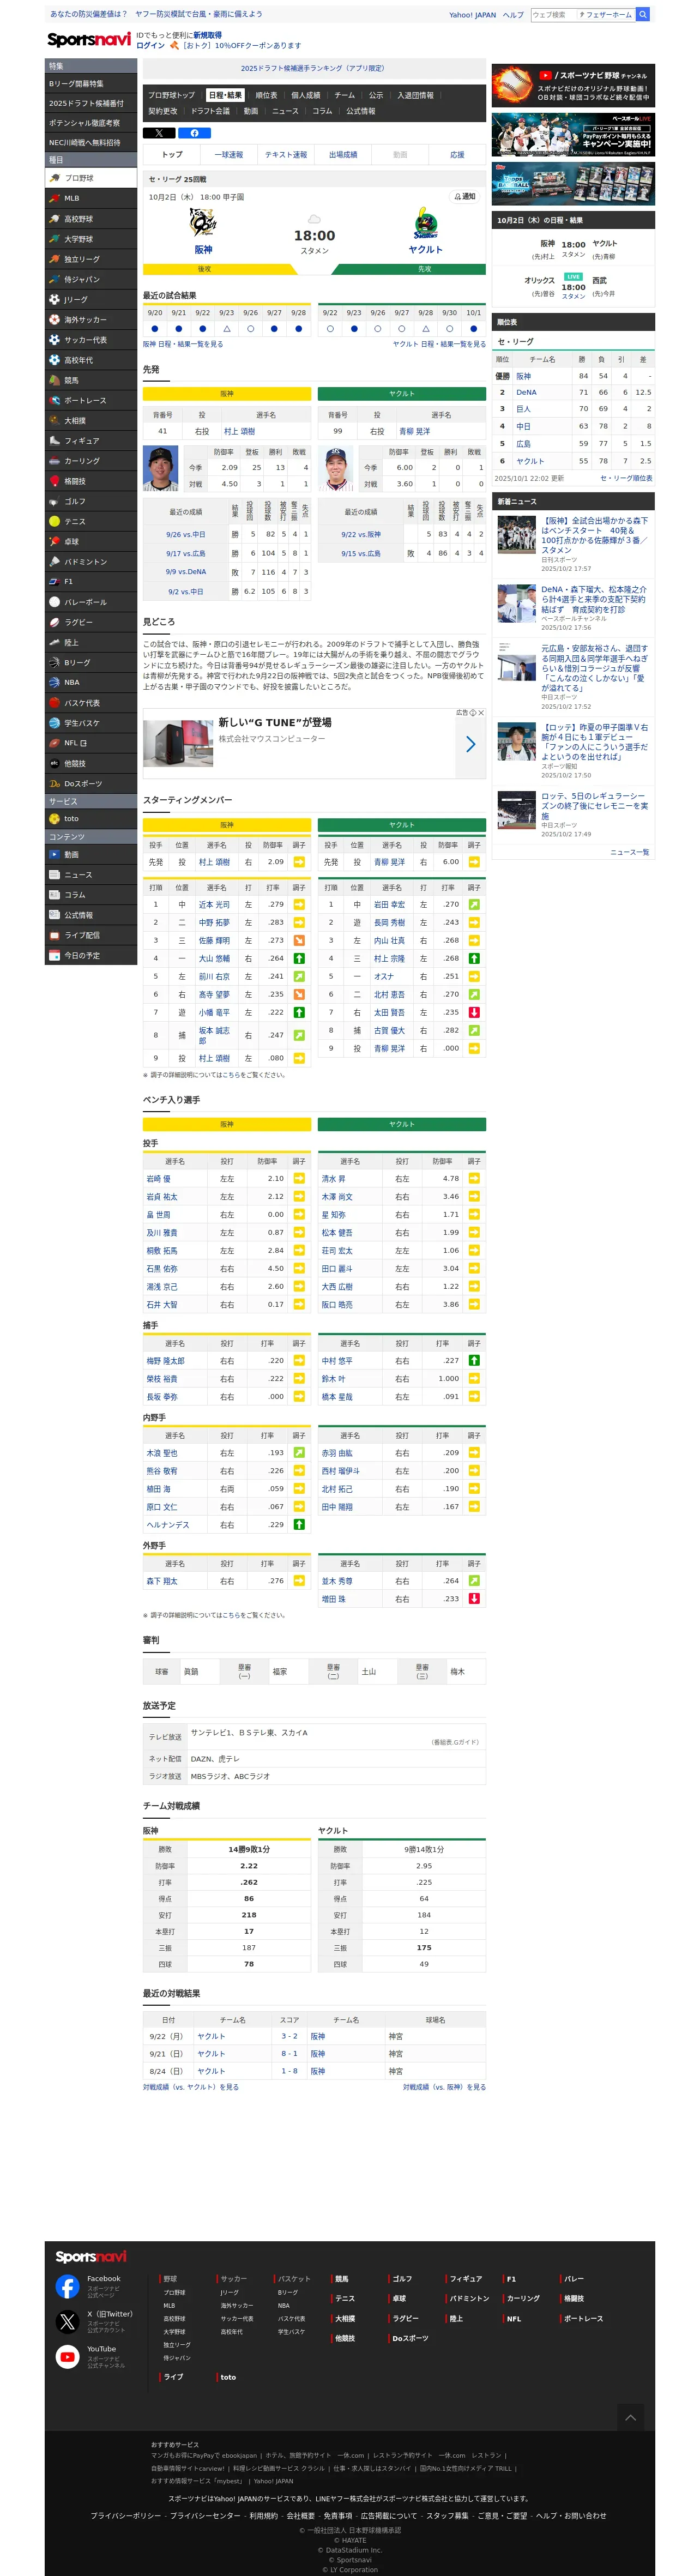Viewport: 700px width, 2576px height.
Task: Select 順位表 in the baseball menu
Action: (x=266, y=95)
